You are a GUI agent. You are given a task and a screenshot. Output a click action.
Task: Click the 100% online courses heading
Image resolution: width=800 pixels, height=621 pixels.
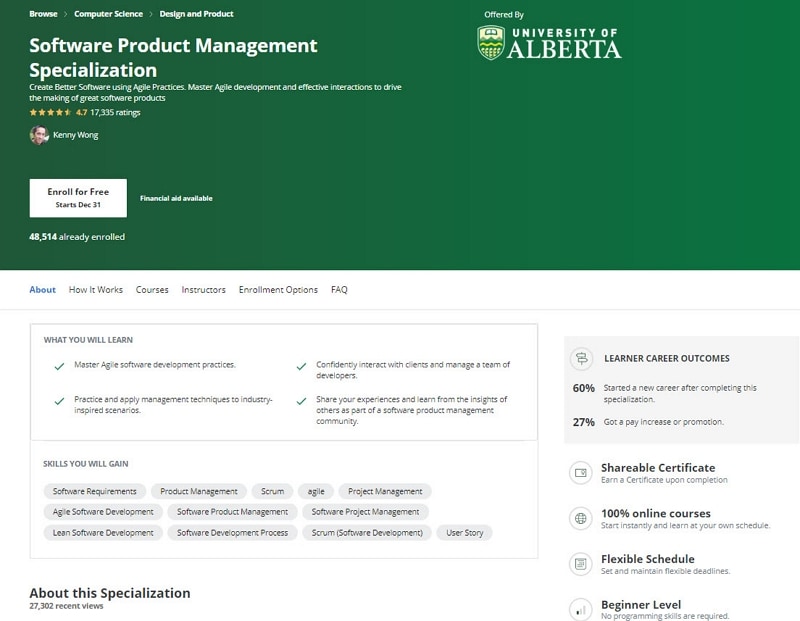[x=656, y=513]
